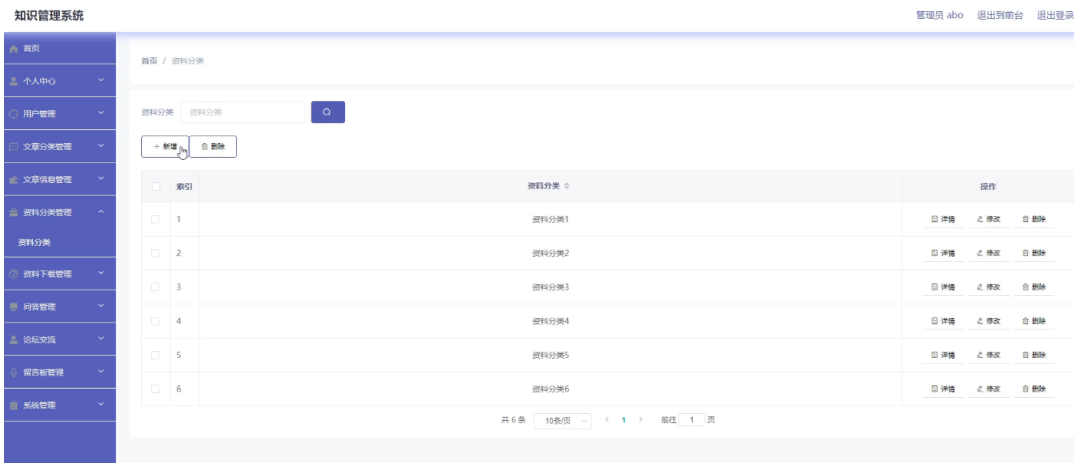The width and height of the screenshot is (1075, 463).
Task: Expand 资料下载管理 menu chevron
Action: (x=101, y=274)
